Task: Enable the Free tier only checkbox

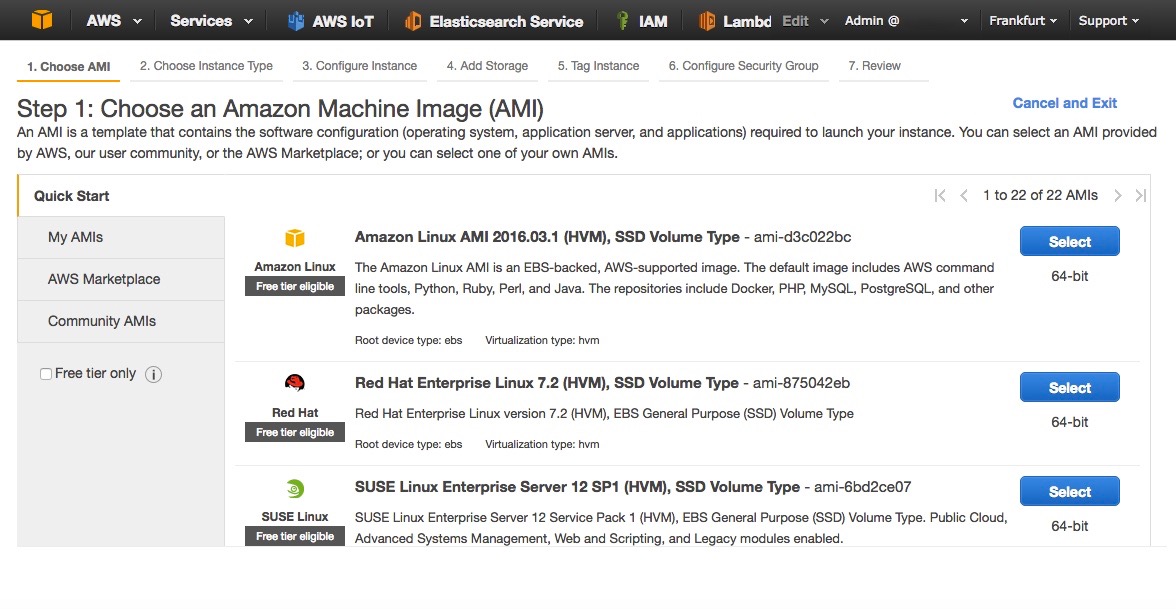Action: [x=46, y=374]
